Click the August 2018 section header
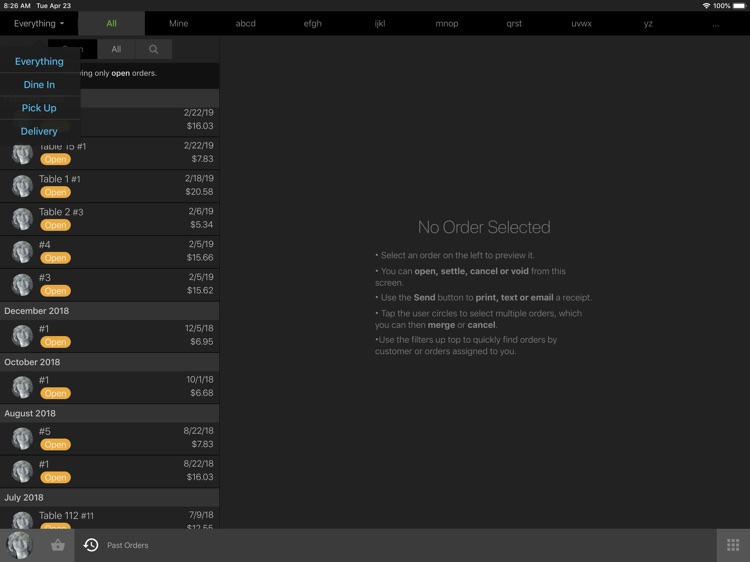Screen dimensions: 750x562 point(110,413)
